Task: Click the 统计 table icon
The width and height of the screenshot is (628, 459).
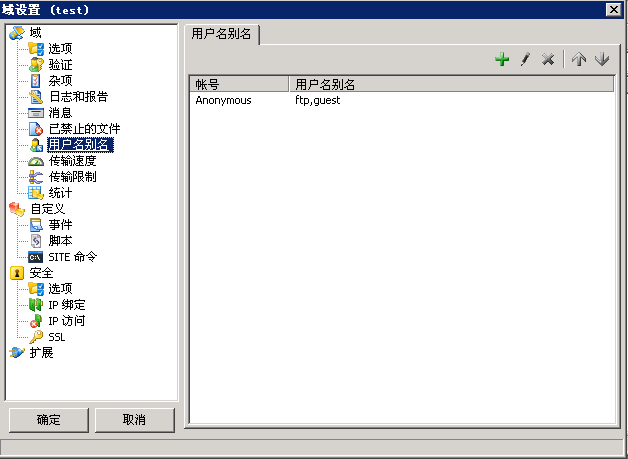Action: point(36,193)
